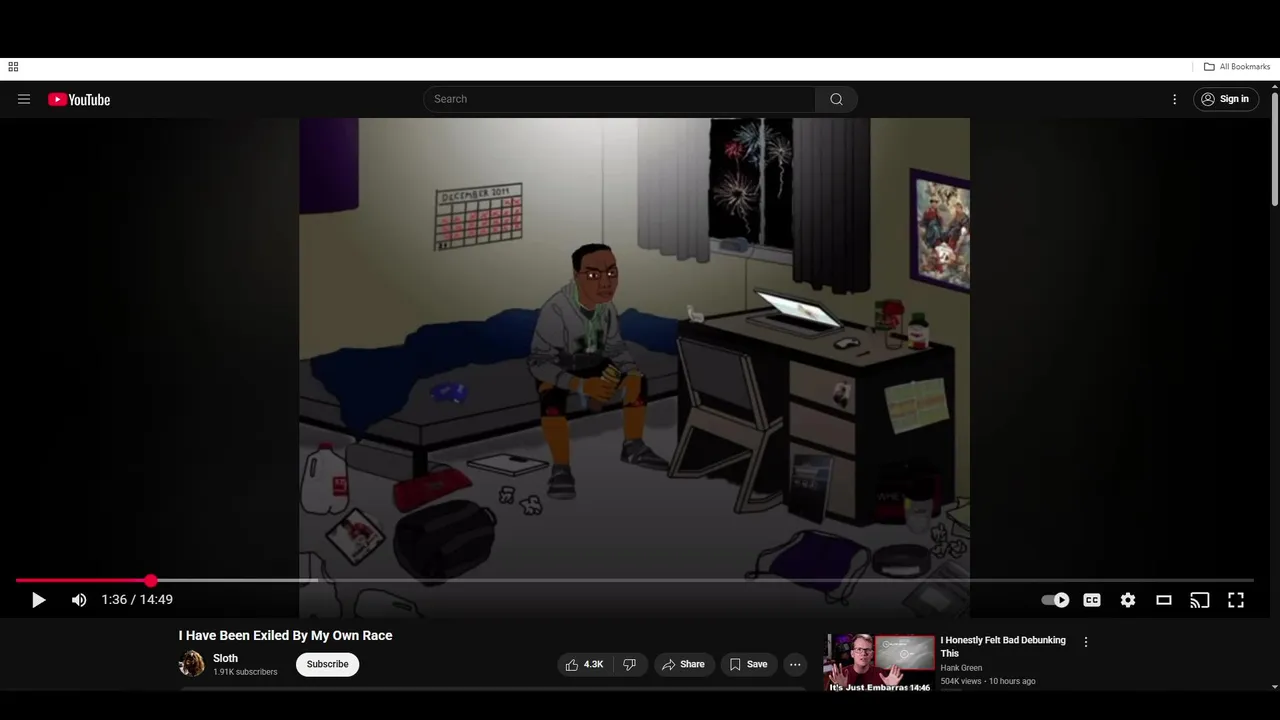Open more actions ellipsis next to Save

coord(795,664)
